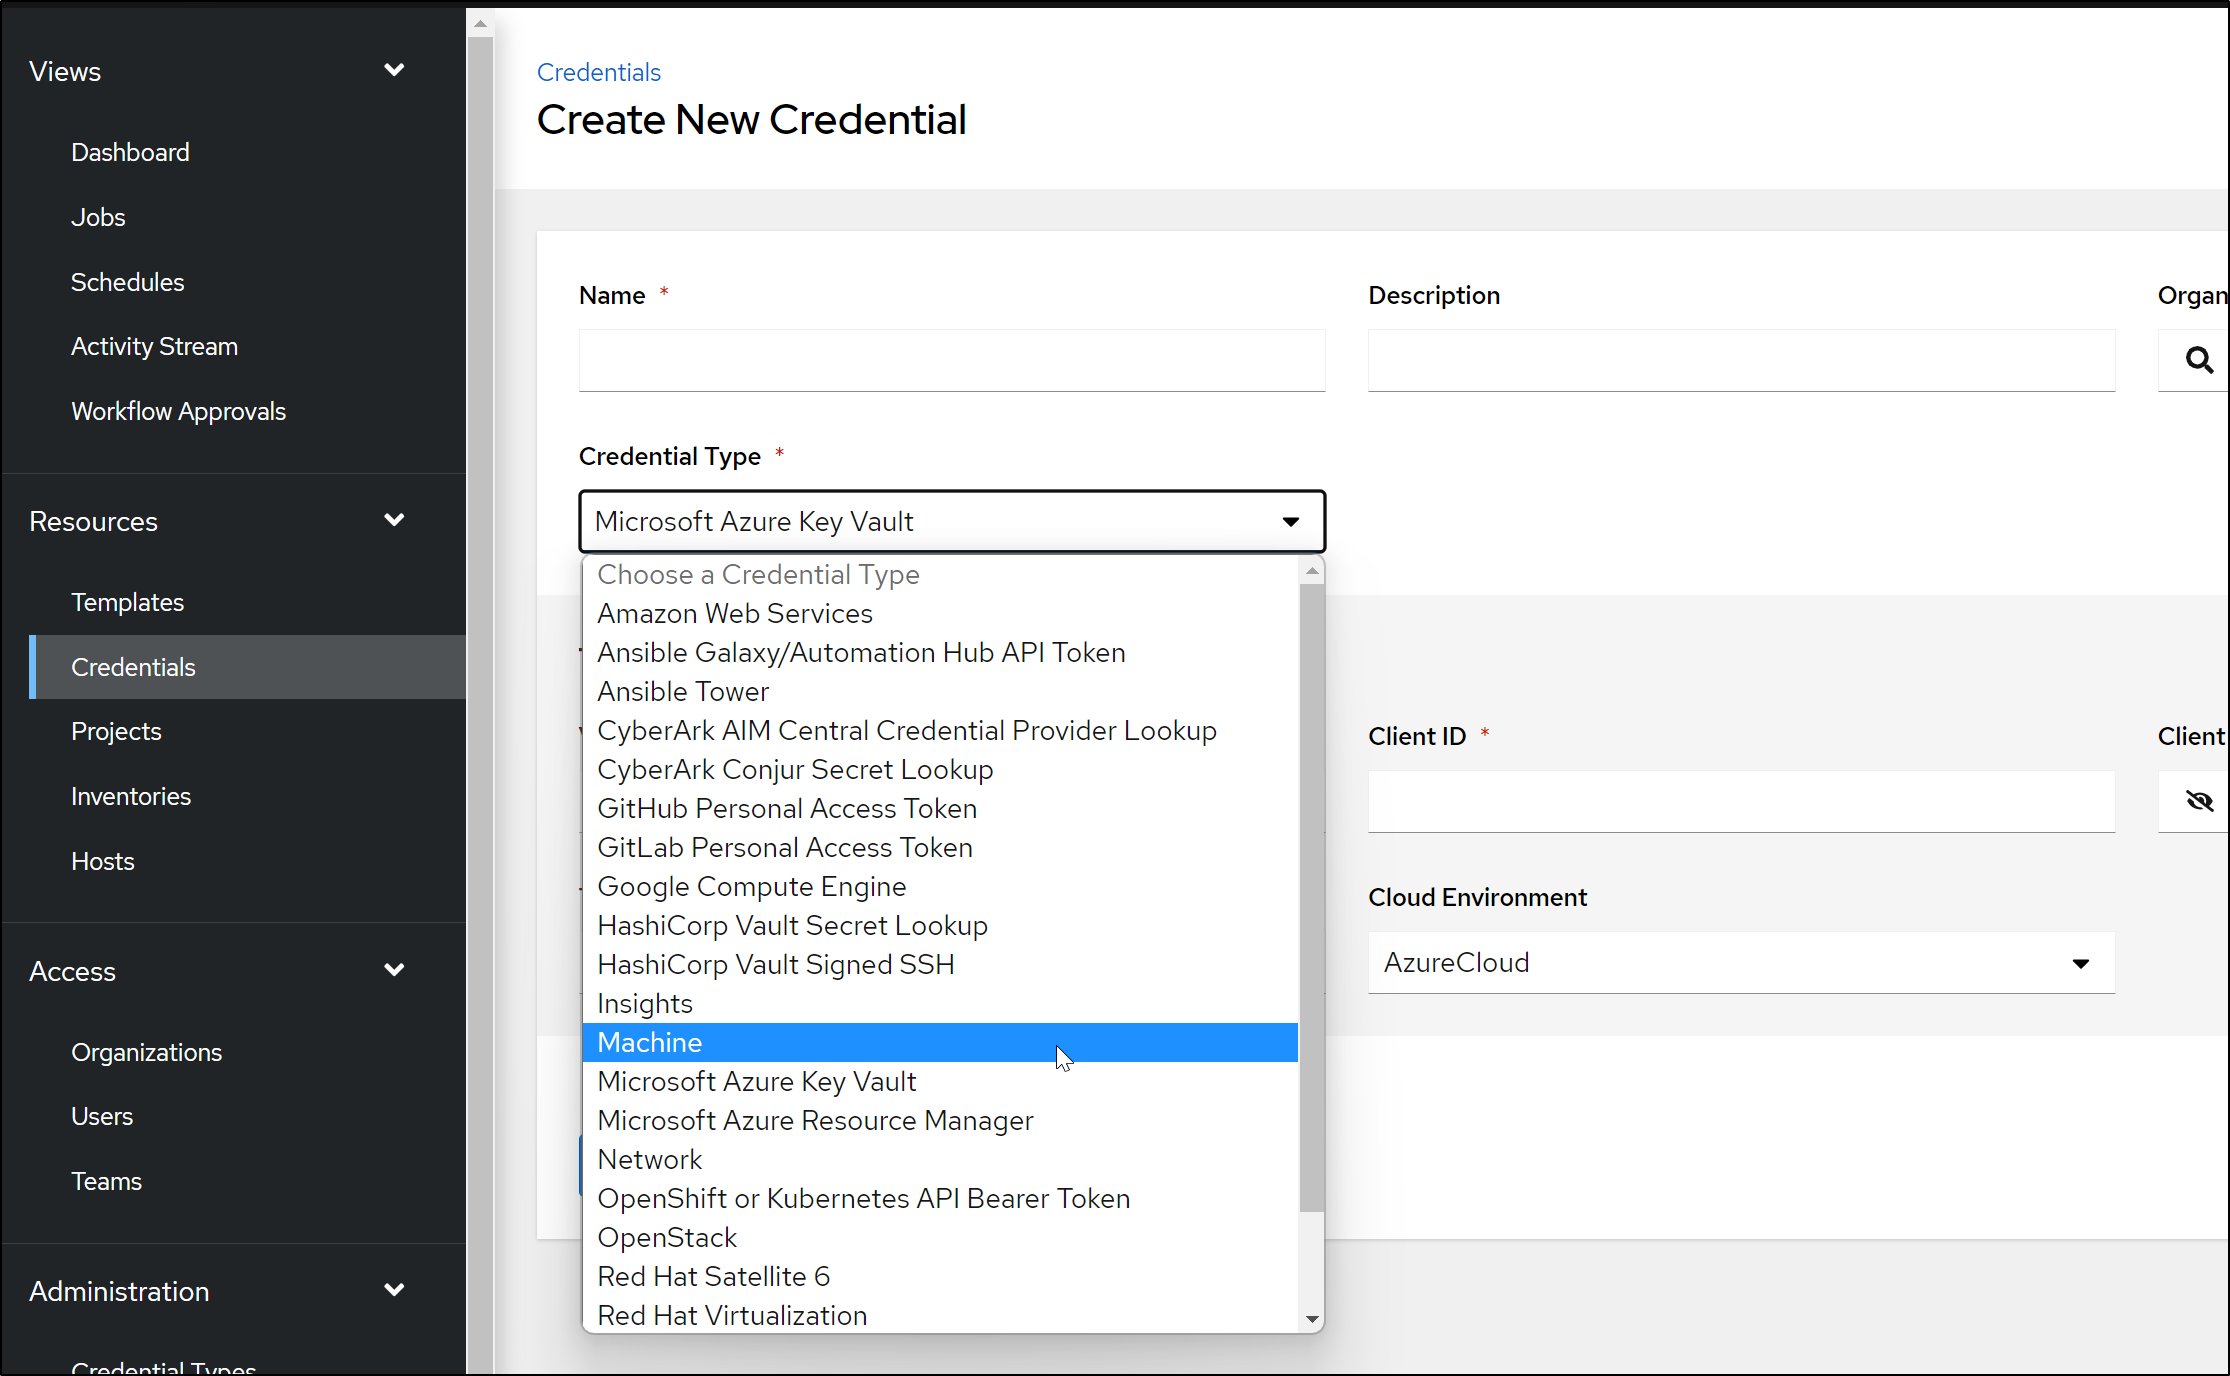Screen dimensions: 2230x1376
Task: Select Red Hat Virtualization option
Action: tap(940, 1315)
